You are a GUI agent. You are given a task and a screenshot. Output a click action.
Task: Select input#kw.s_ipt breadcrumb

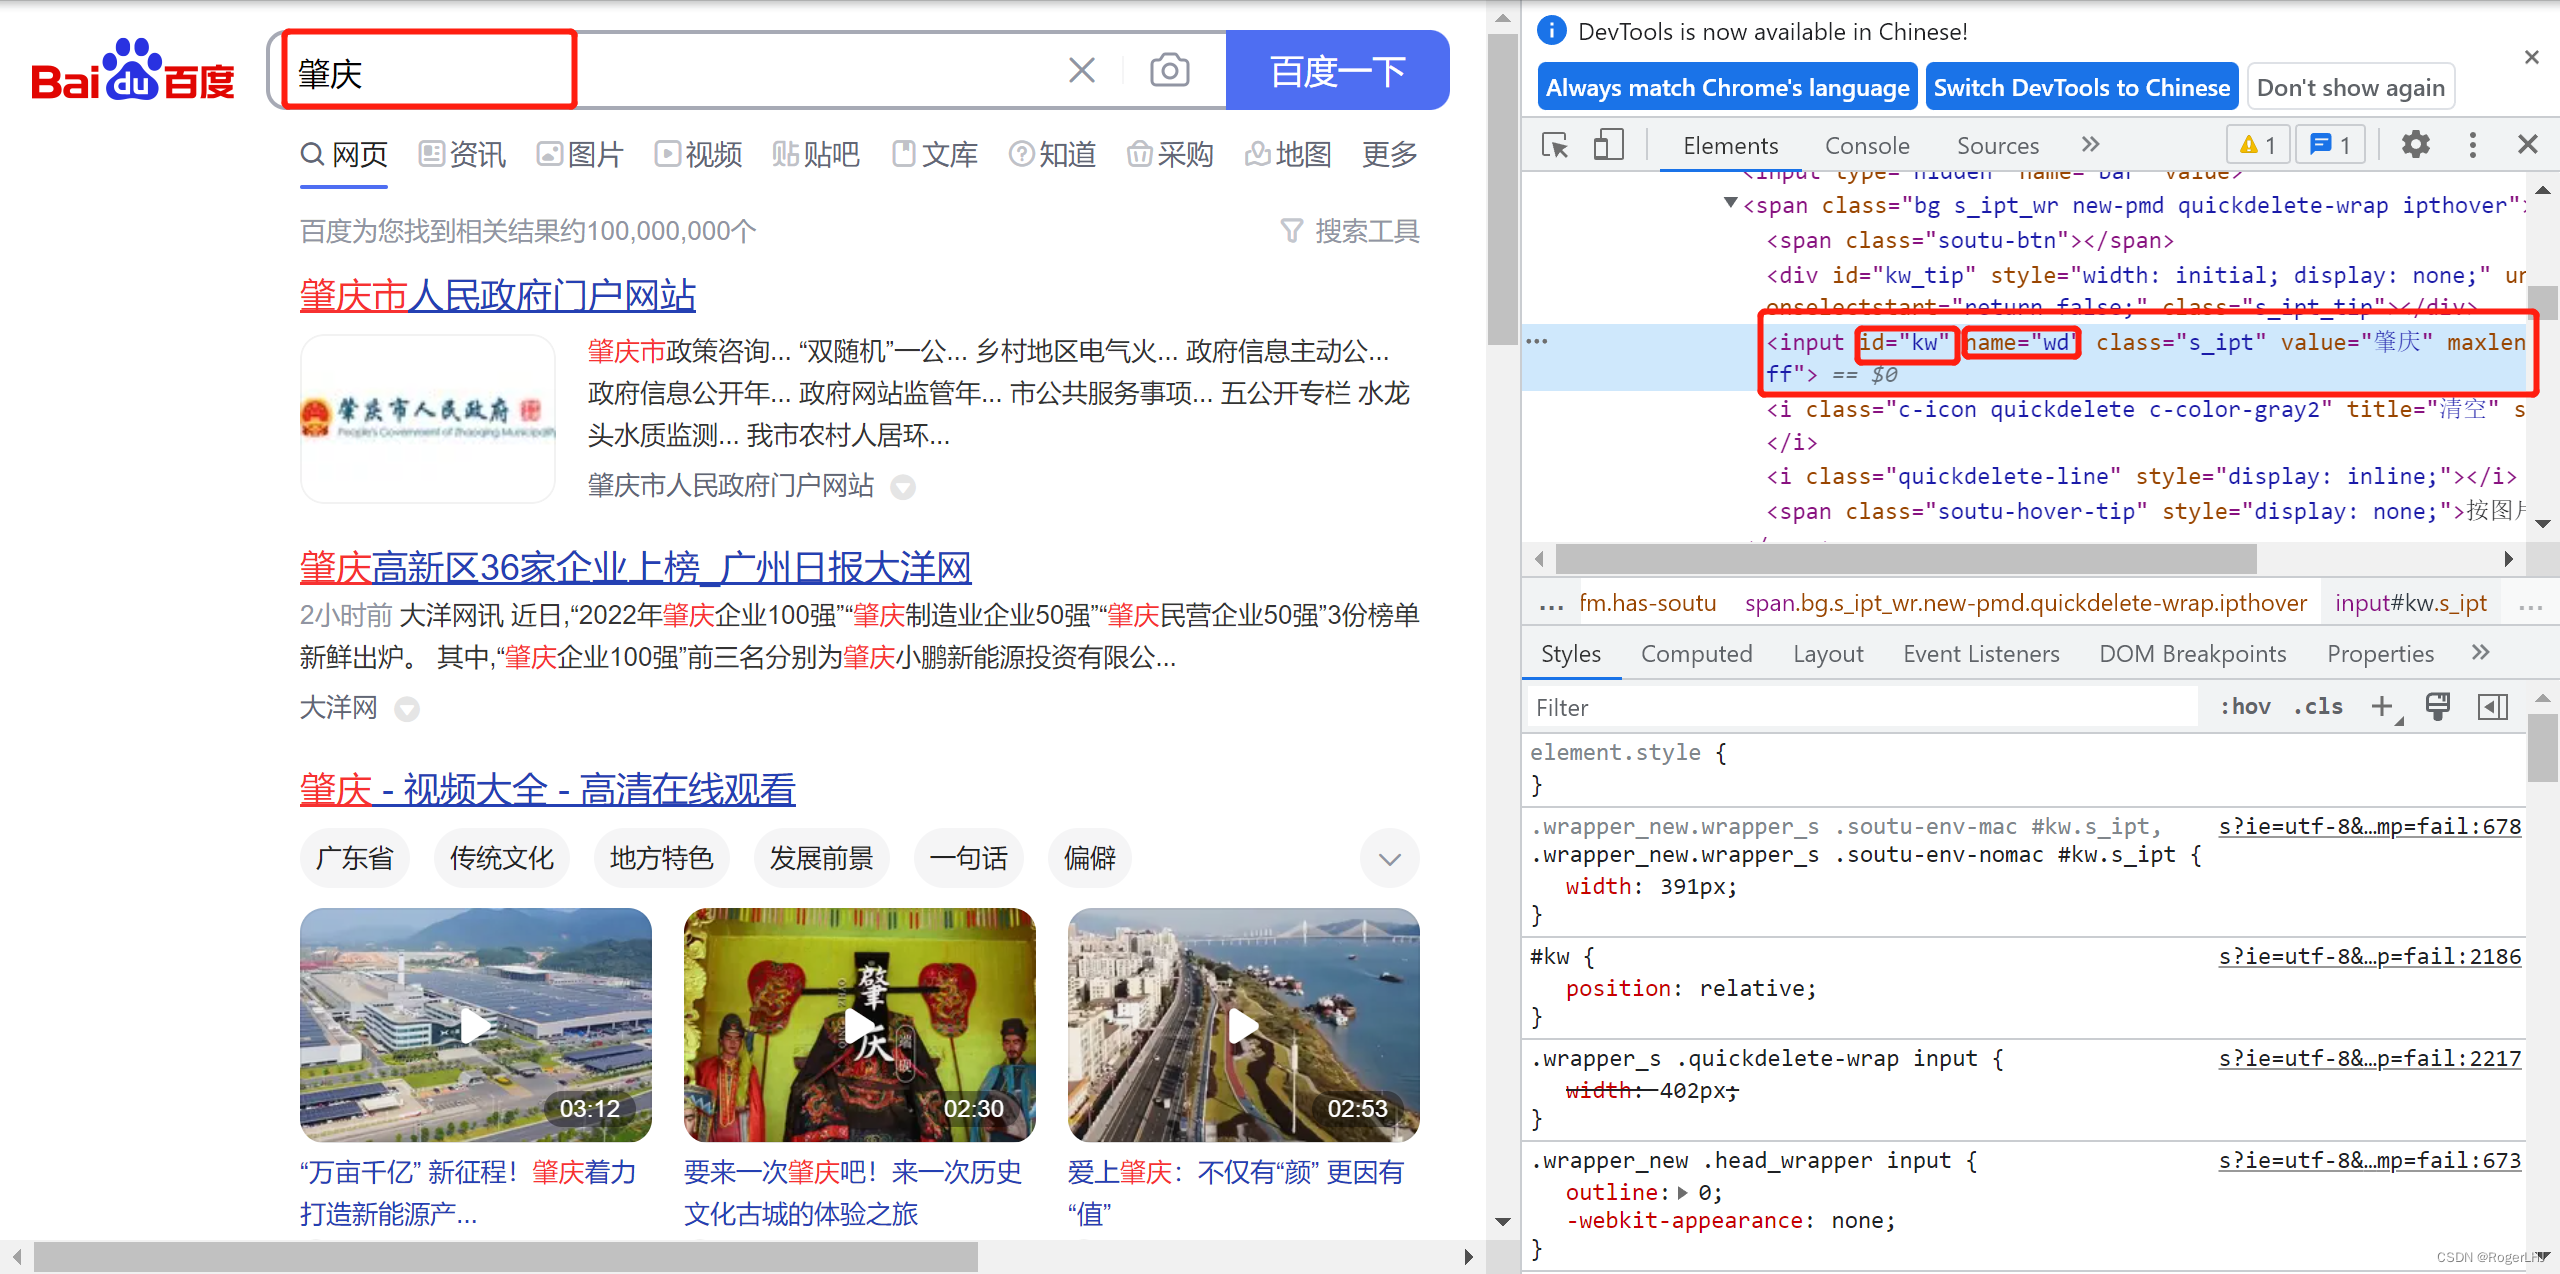pos(2410,604)
